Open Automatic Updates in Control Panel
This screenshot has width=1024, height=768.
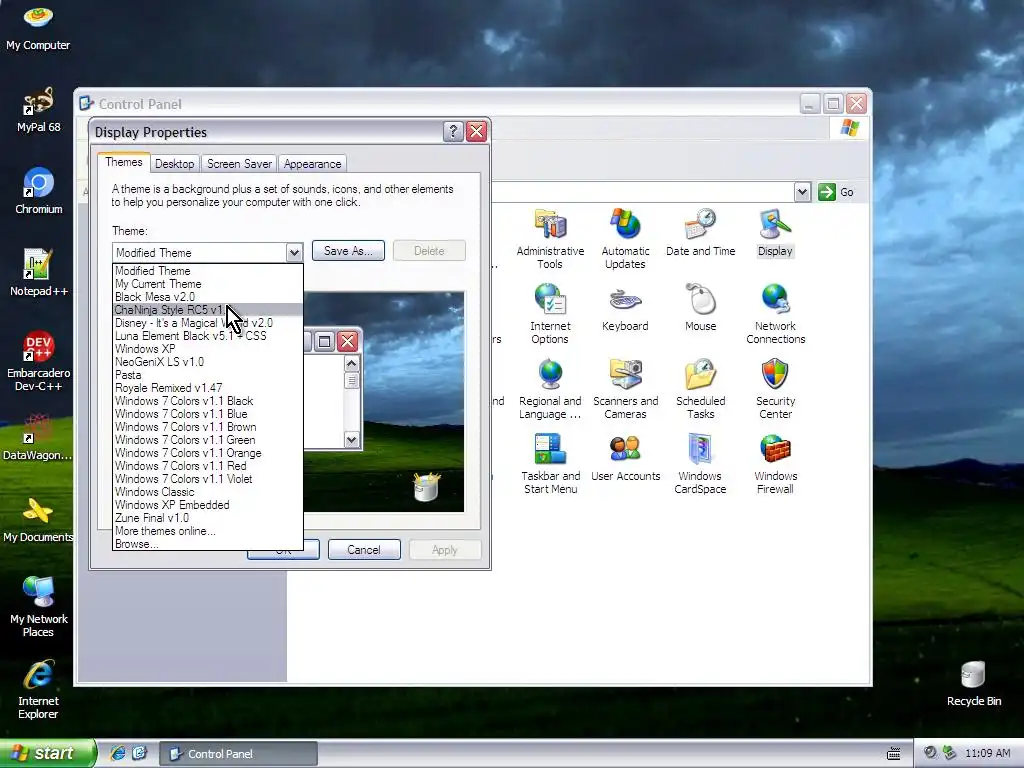tap(625, 238)
